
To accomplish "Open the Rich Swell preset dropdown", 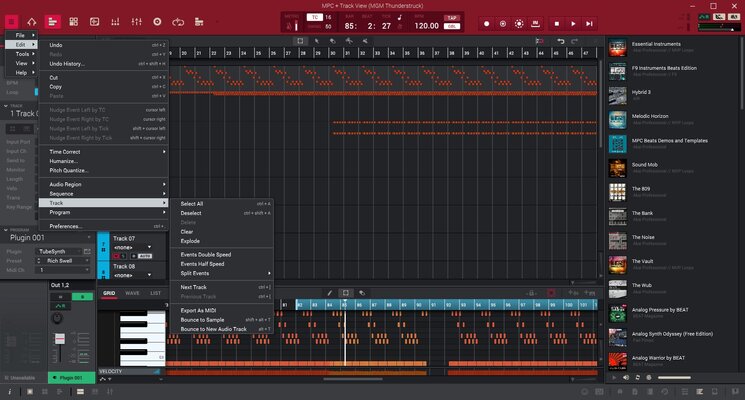I will pyautogui.click(x=63, y=261).
